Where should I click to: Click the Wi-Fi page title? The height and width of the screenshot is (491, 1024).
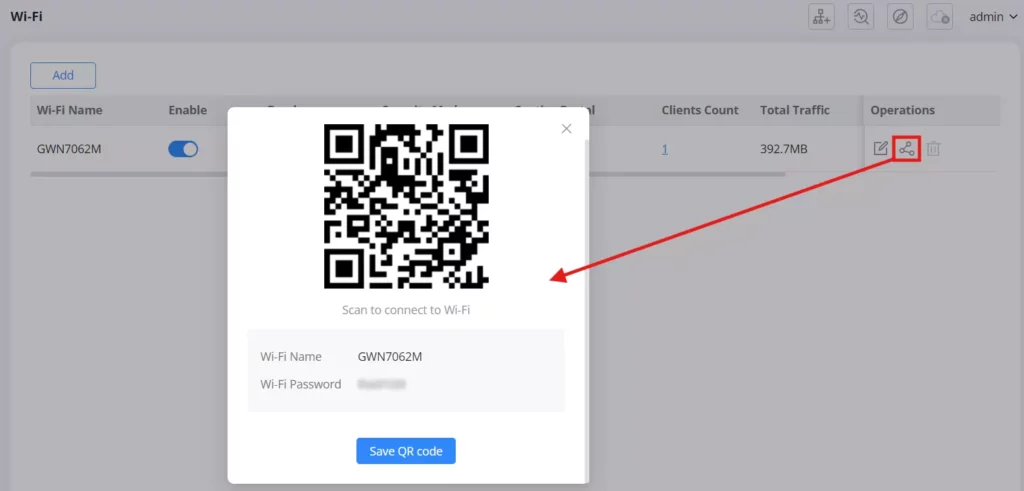pos(26,17)
